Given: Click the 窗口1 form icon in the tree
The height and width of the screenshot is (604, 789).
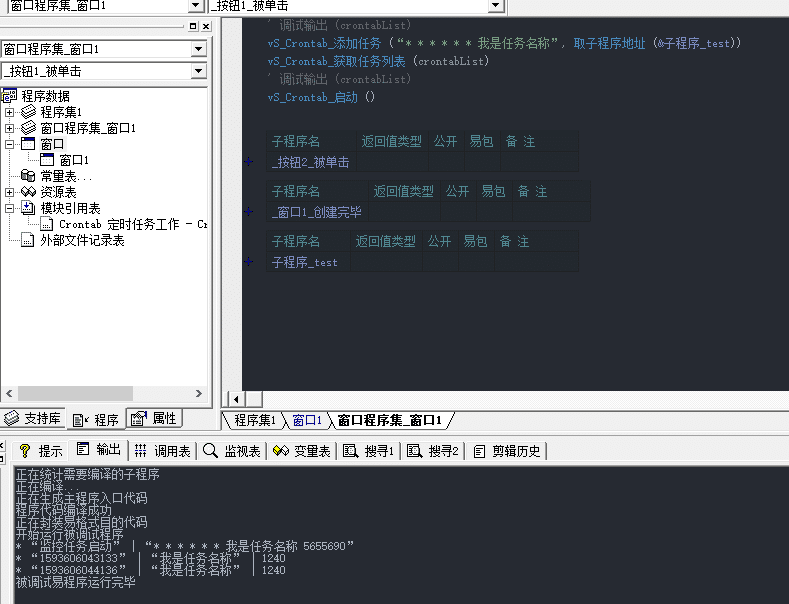Looking at the screenshot, I should pyautogui.click(x=47, y=160).
